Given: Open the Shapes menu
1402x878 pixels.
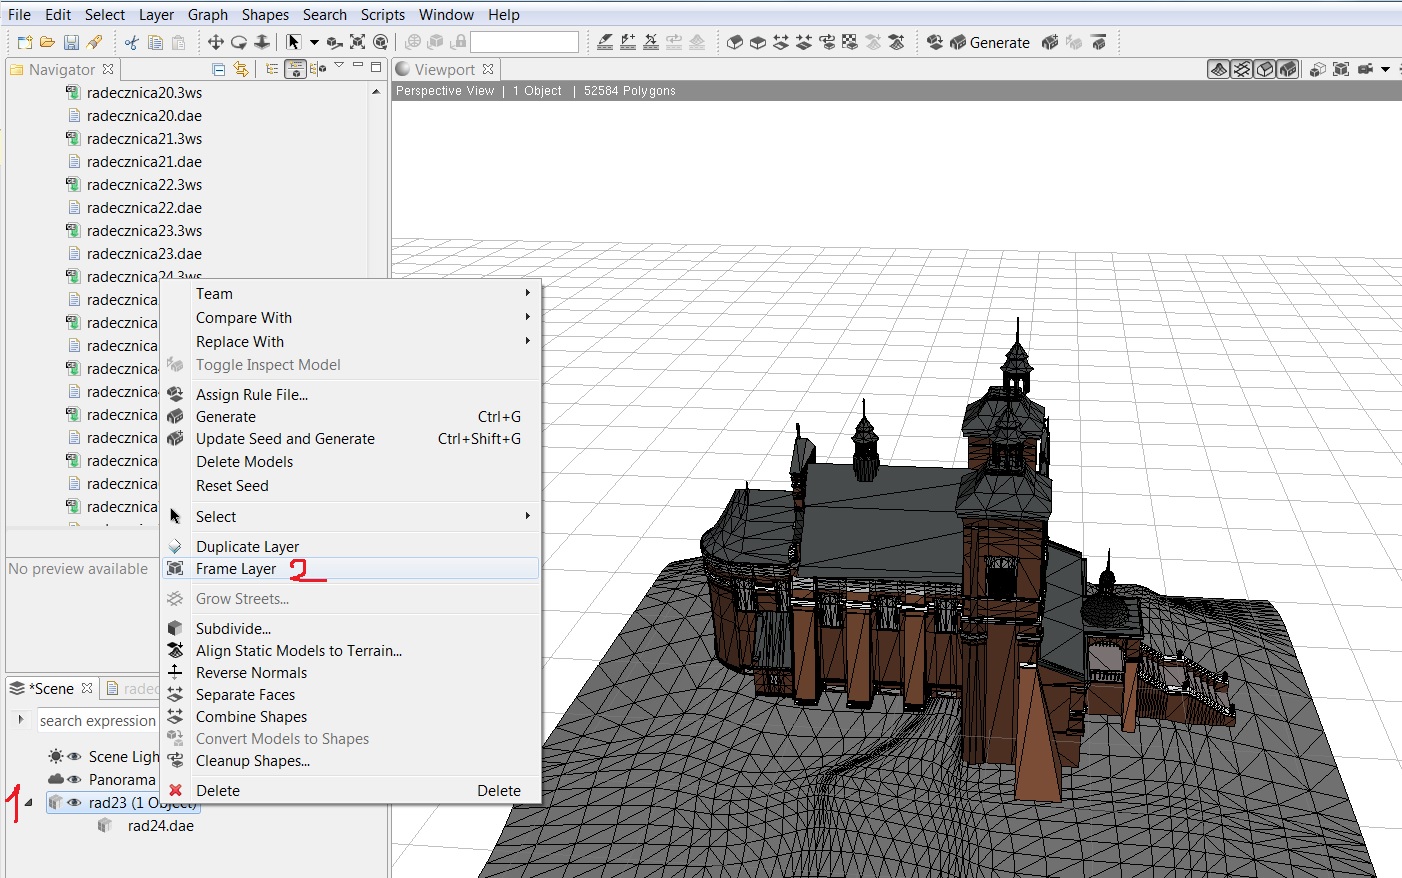Looking at the screenshot, I should [x=265, y=15].
